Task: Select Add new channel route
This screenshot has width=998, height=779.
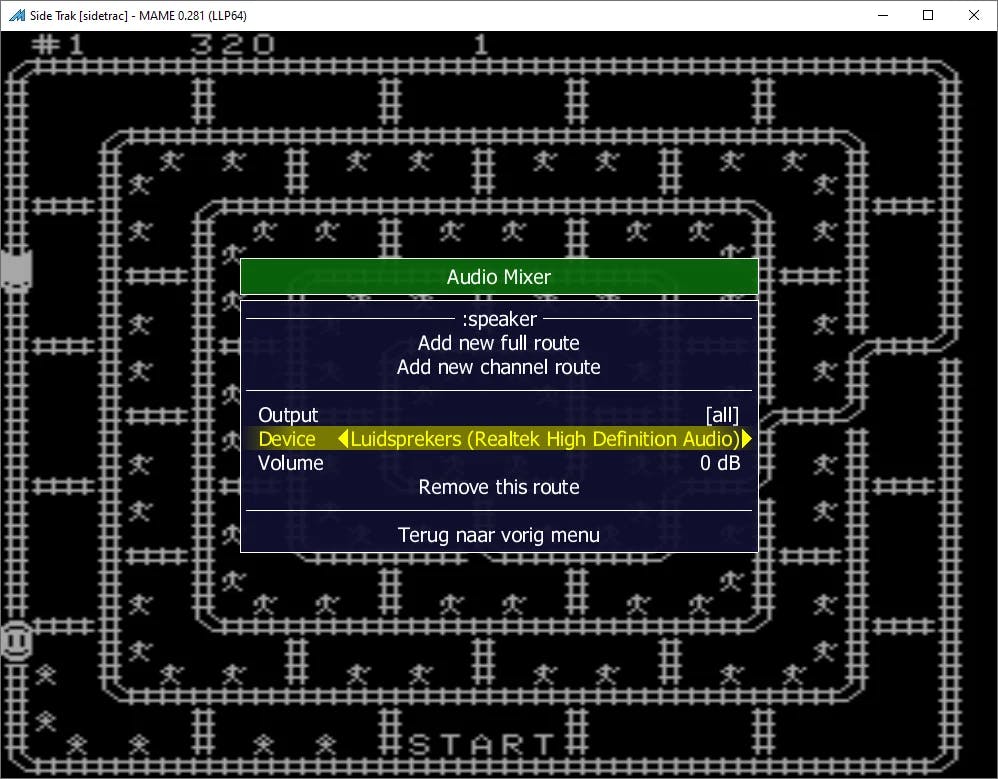Action: tap(499, 367)
